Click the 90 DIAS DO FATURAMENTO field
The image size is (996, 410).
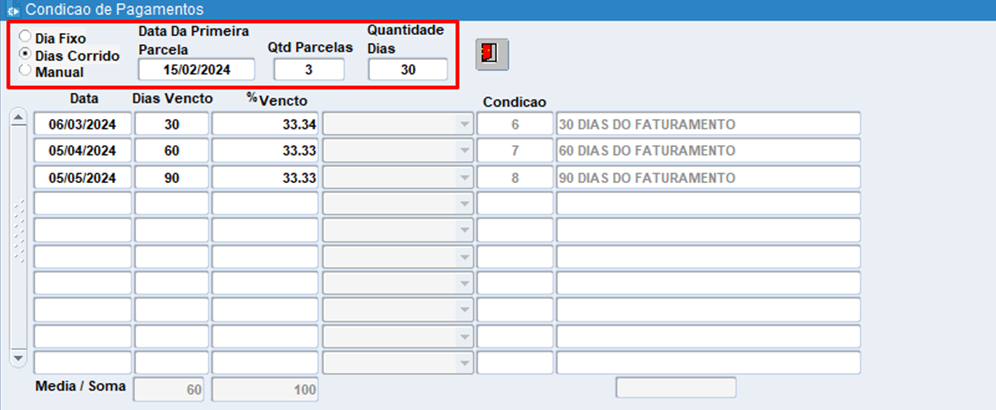tap(707, 178)
